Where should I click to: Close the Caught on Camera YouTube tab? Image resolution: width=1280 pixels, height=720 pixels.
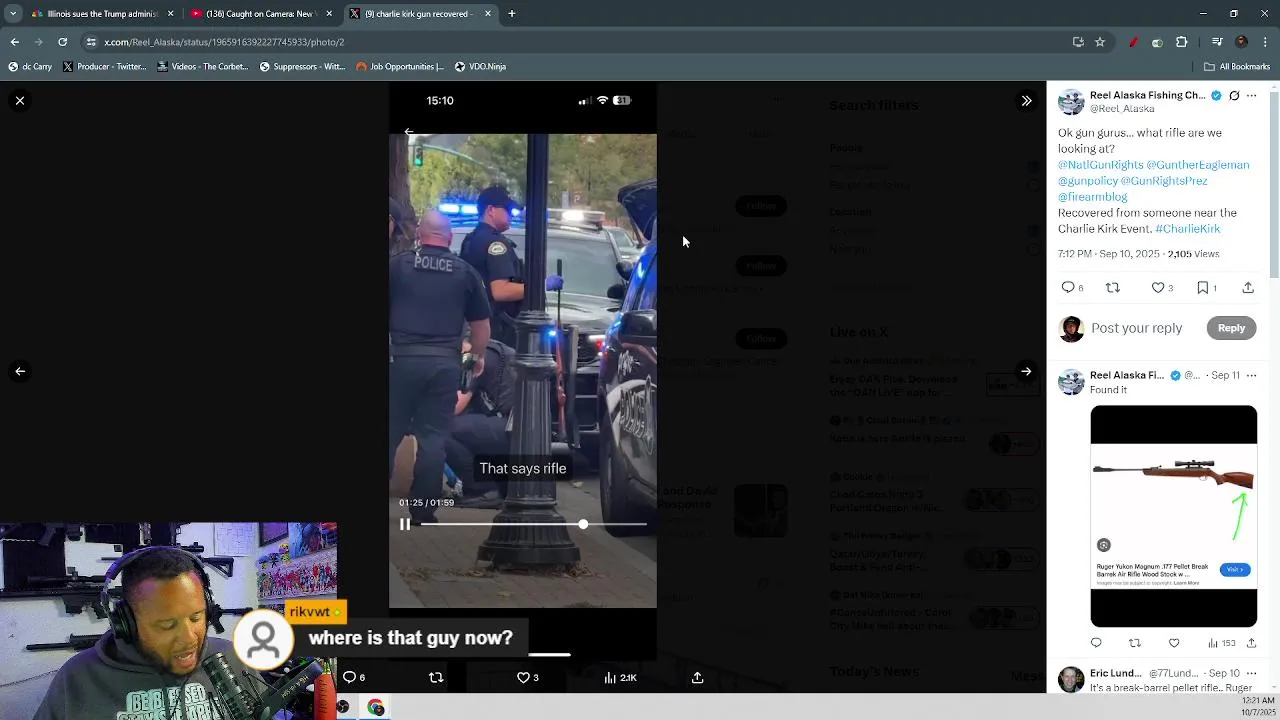click(x=329, y=14)
